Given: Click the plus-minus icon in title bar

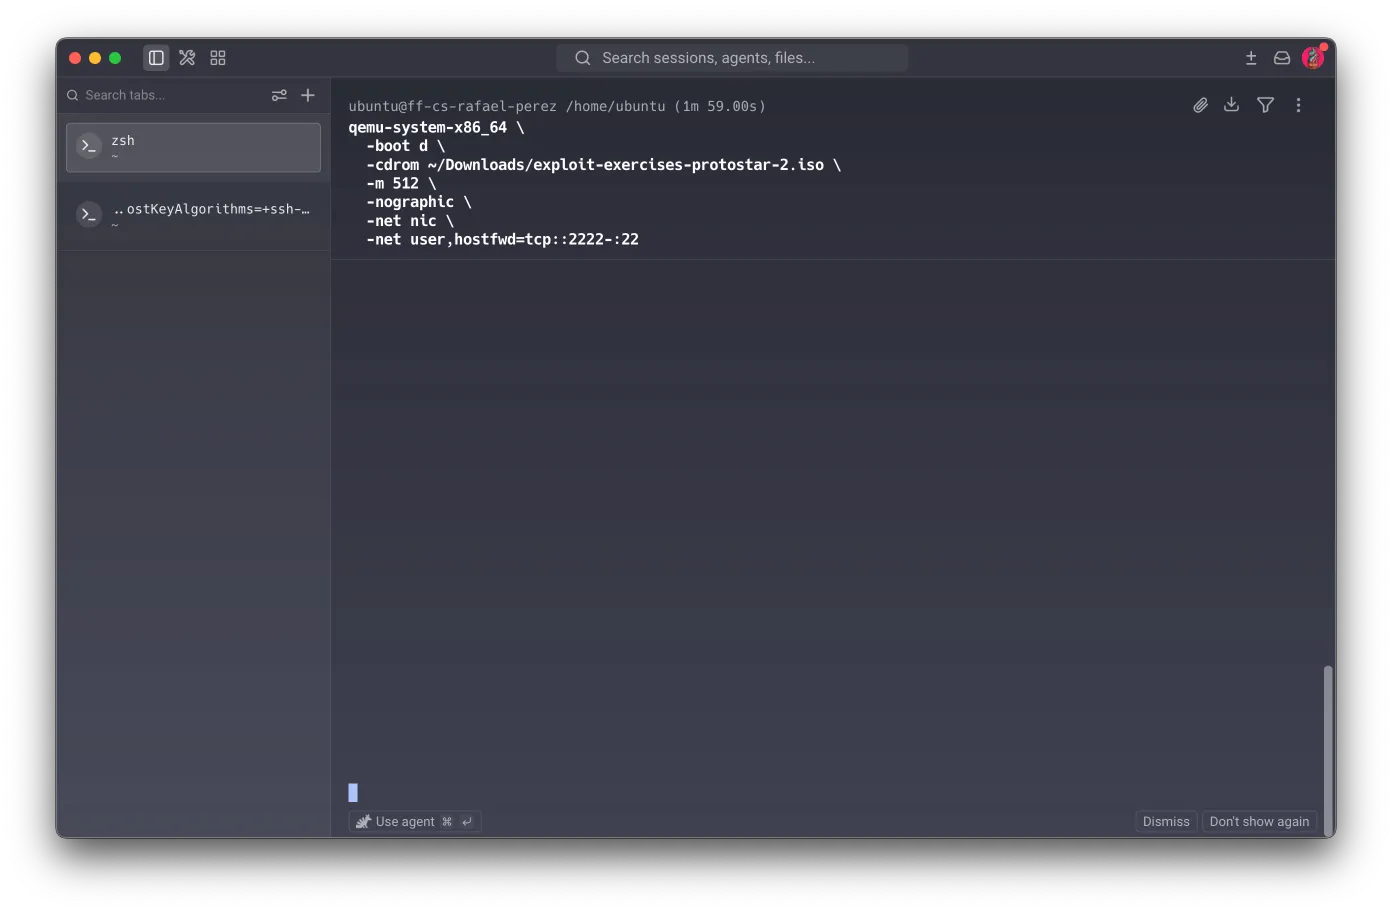Looking at the screenshot, I should click(1251, 58).
